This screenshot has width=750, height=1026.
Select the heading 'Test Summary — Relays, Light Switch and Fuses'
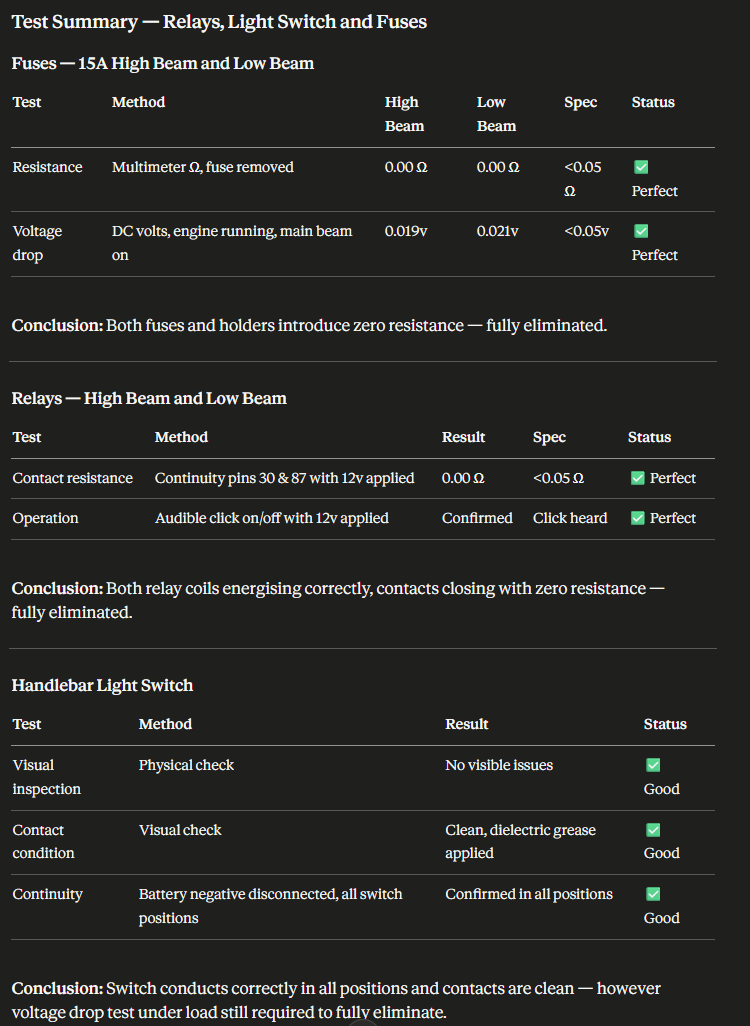click(x=219, y=22)
